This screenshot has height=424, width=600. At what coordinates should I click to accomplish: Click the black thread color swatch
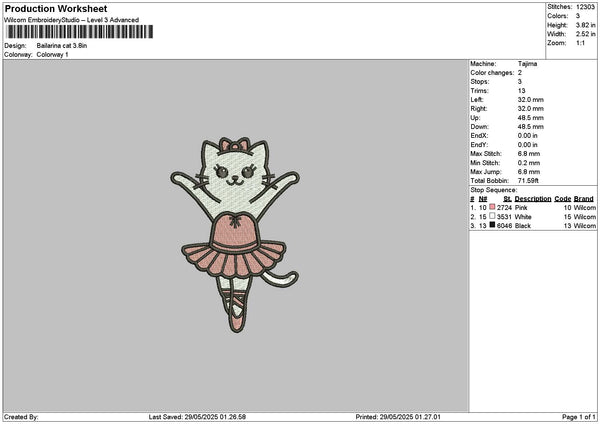click(x=492, y=225)
